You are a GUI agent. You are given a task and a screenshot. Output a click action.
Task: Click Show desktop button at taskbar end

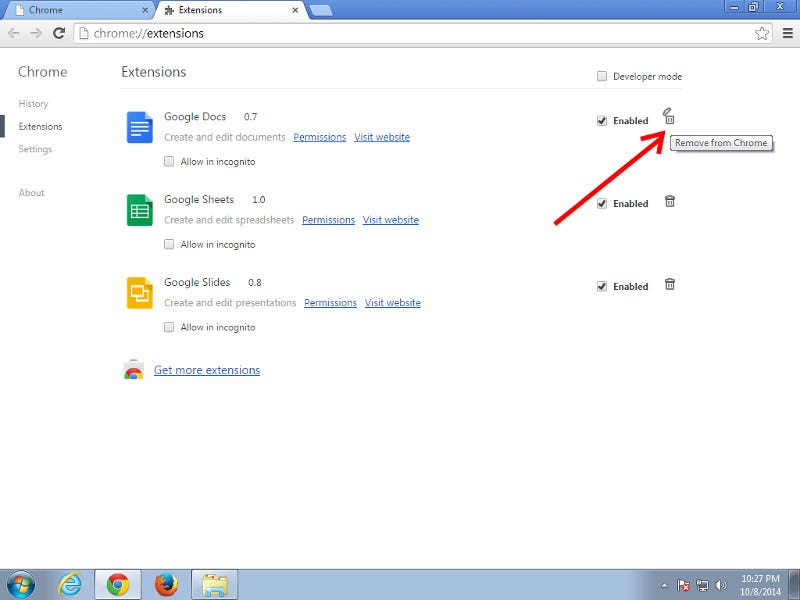tap(794, 585)
